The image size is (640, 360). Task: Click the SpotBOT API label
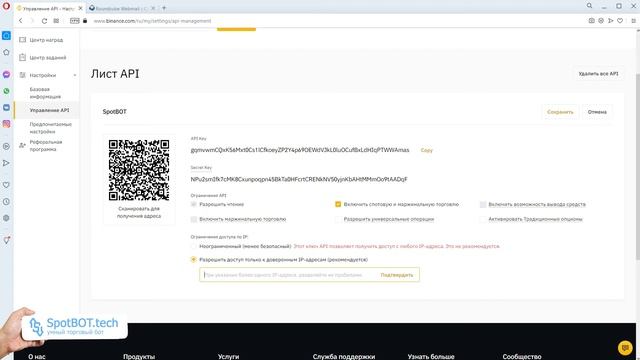tap(115, 111)
